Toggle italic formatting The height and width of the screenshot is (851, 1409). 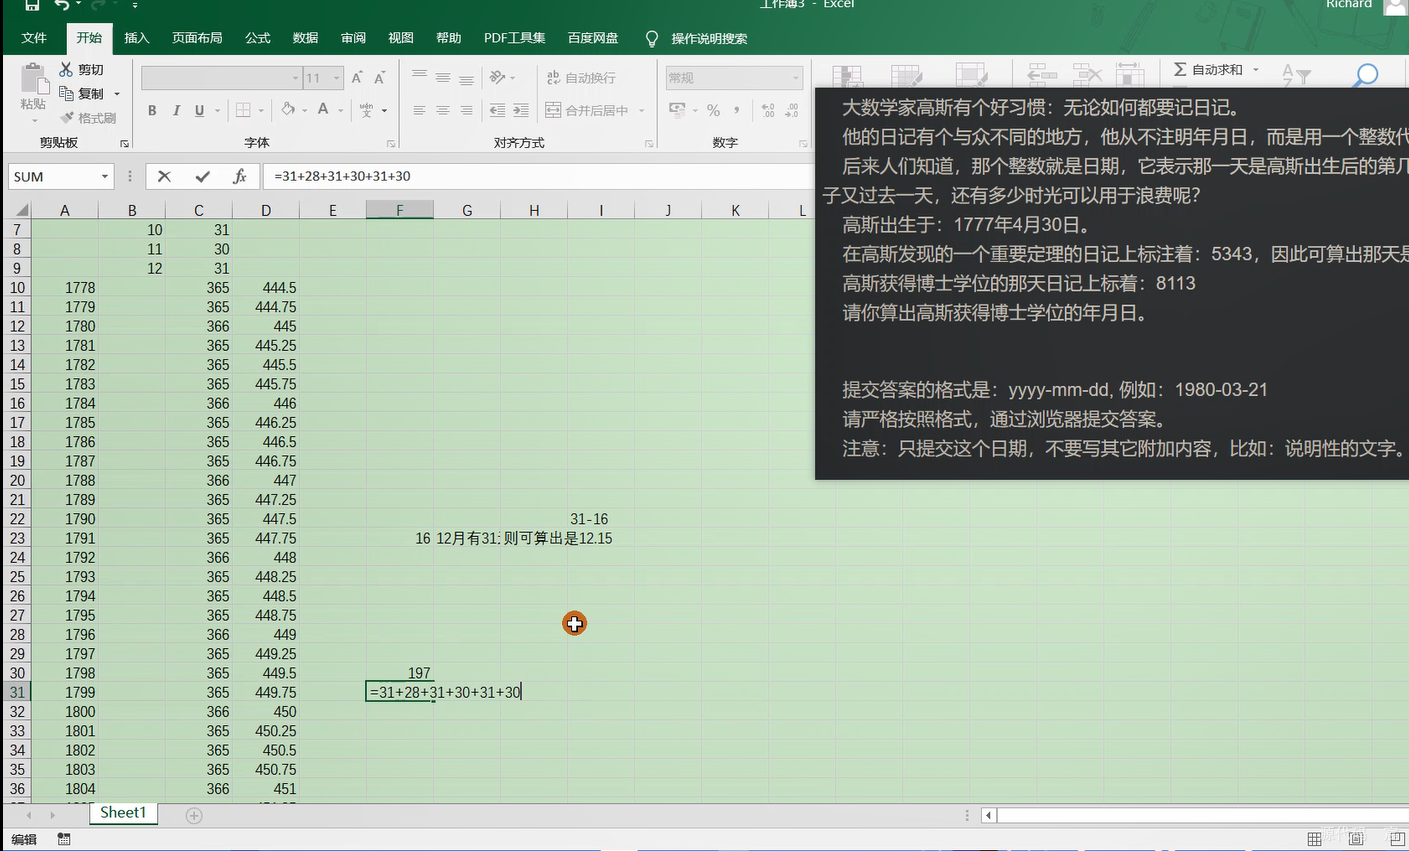[x=176, y=110]
